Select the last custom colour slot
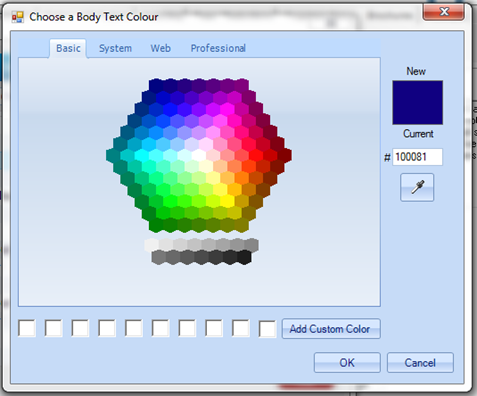 pos(267,329)
